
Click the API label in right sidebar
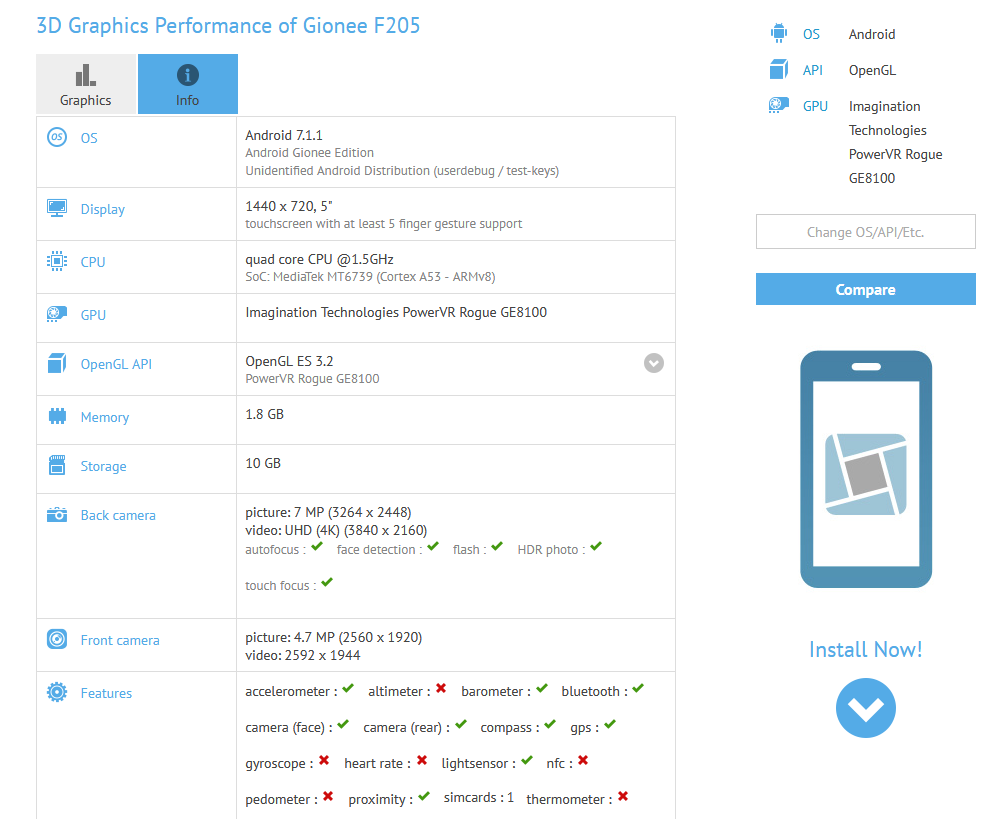812,70
